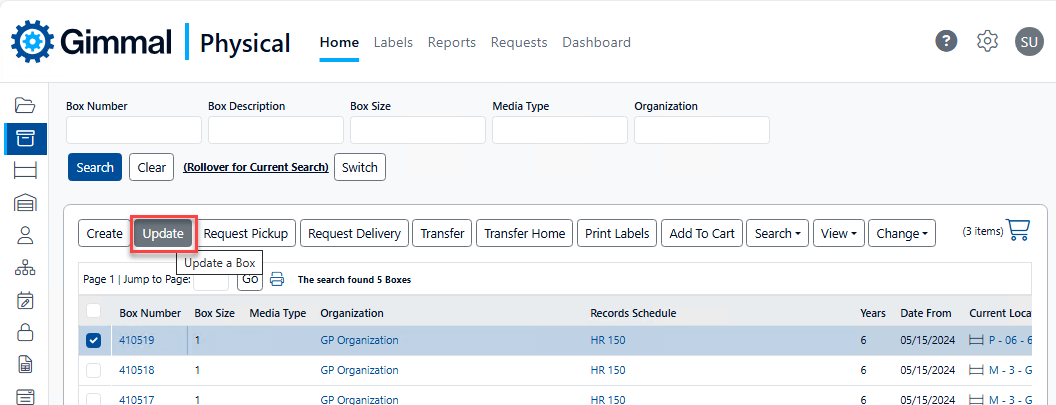Check the checkbox for box 410518
The width and height of the screenshot is (1056, 405).
(x=94, y=370)
